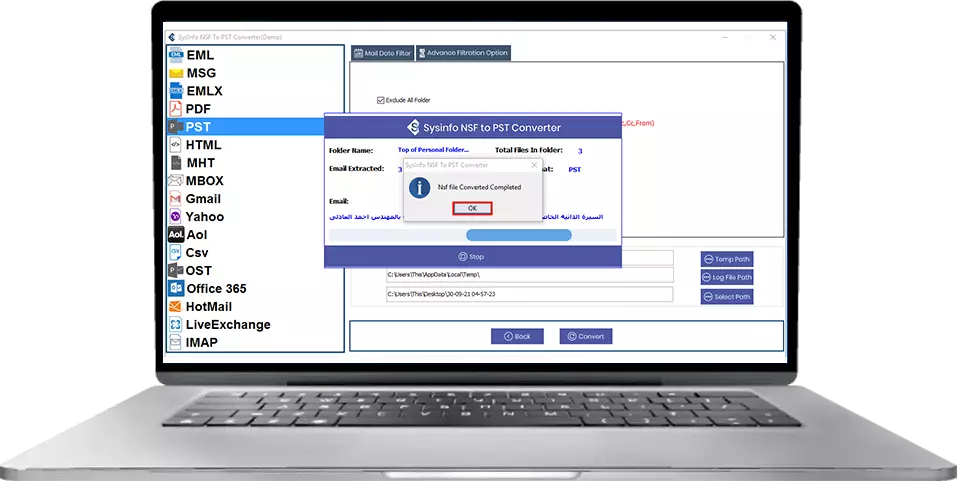Click the Temp Path button
This screenshot has width=957, height=481.
[x=726, y=259]
